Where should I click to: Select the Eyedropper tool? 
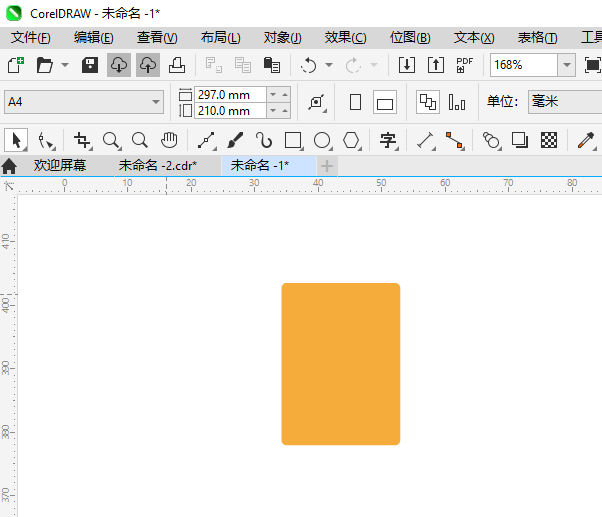click(586, 140)
